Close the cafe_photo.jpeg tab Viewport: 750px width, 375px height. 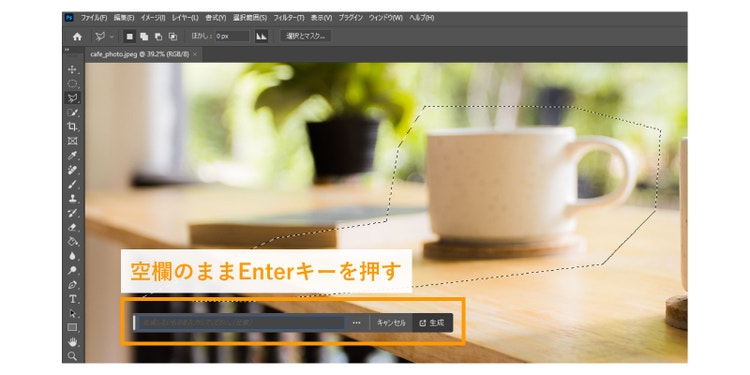pos(195,55)
